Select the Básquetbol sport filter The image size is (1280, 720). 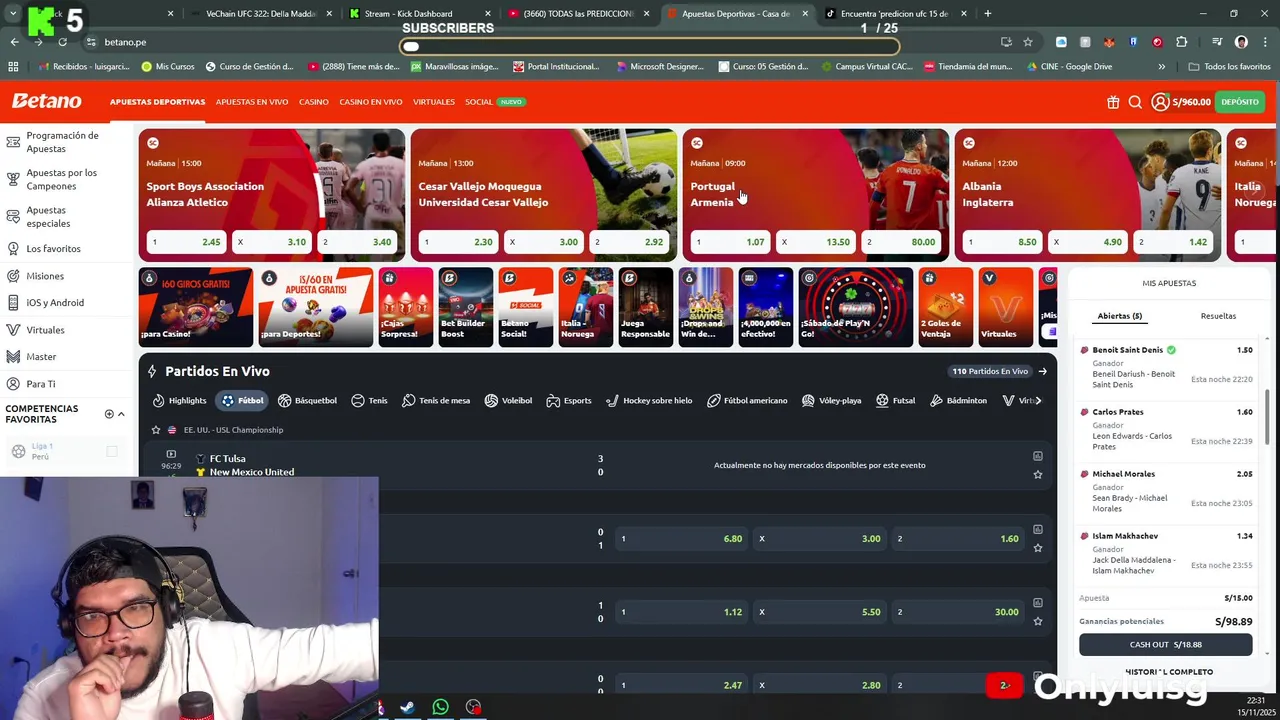click(307, 400)
